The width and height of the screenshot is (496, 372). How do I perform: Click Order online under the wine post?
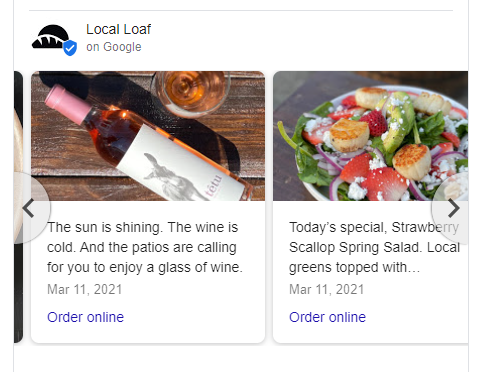tap(85, 317)
